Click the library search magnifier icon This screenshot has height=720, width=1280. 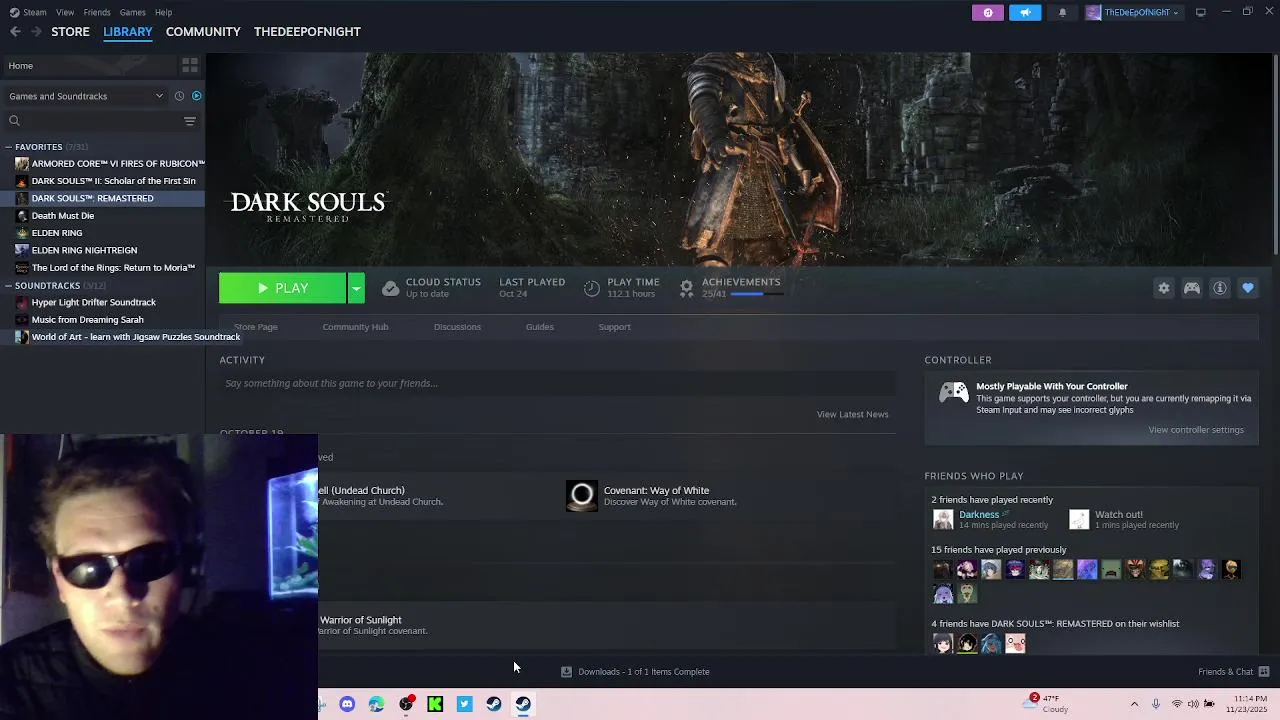point(14,121)
